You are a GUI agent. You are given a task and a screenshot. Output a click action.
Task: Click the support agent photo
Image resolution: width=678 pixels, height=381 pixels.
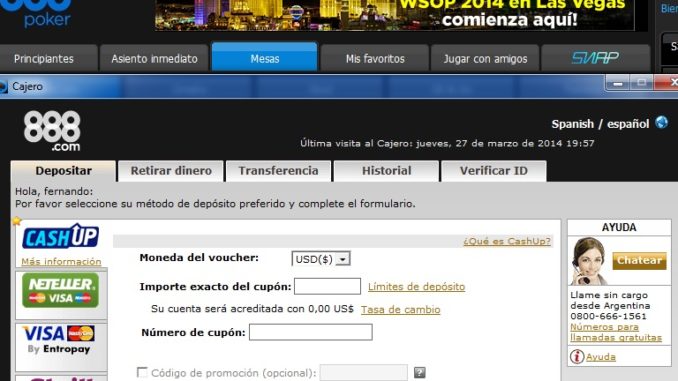coord(588,261)
